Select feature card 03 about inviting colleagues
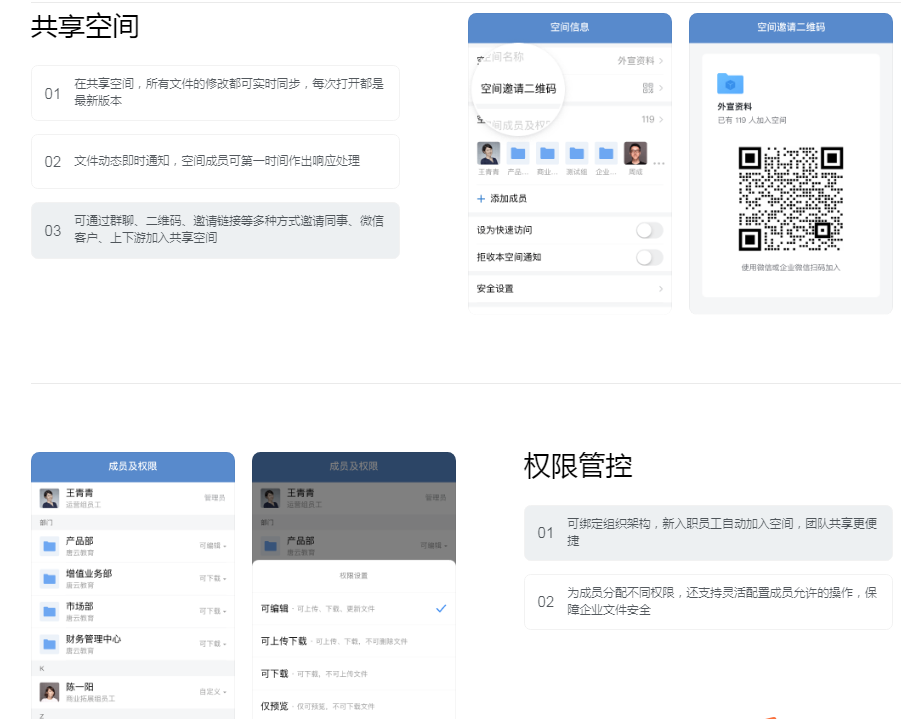 coord(215,230)
